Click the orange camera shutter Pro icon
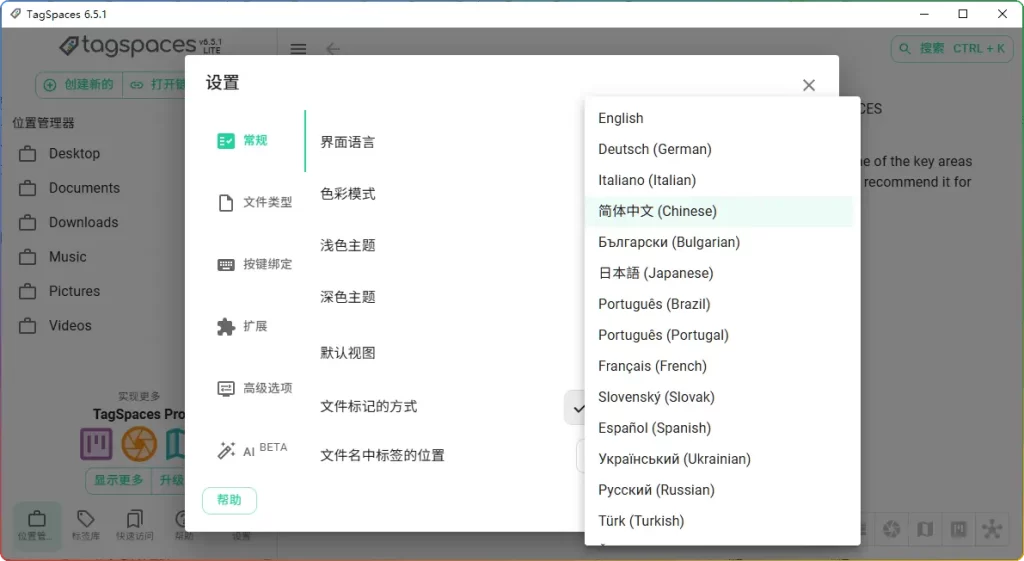This screenshot has height=561, width=1024. [x=139, y=445]
